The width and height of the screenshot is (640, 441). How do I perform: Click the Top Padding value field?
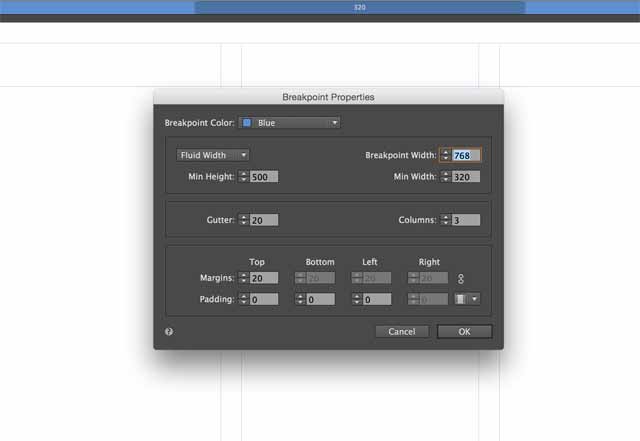(264, 299)
